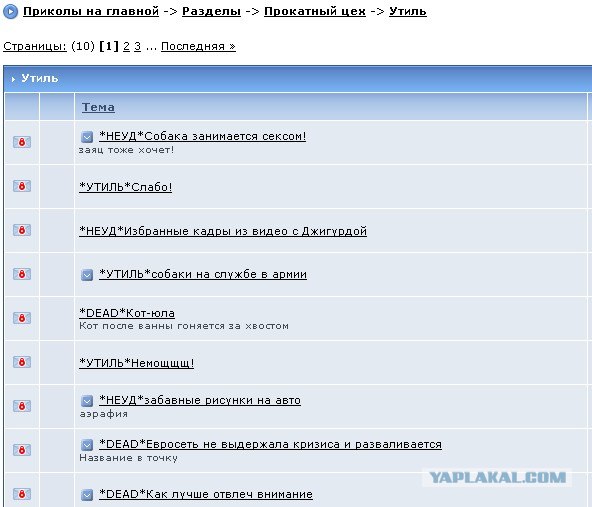
Task: Click locked icon for Немощщщ! row
Action: point(22,362)
